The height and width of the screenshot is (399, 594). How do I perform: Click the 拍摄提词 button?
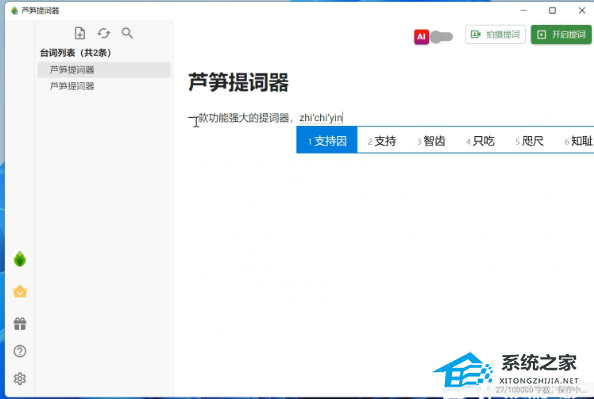[495, 34]
